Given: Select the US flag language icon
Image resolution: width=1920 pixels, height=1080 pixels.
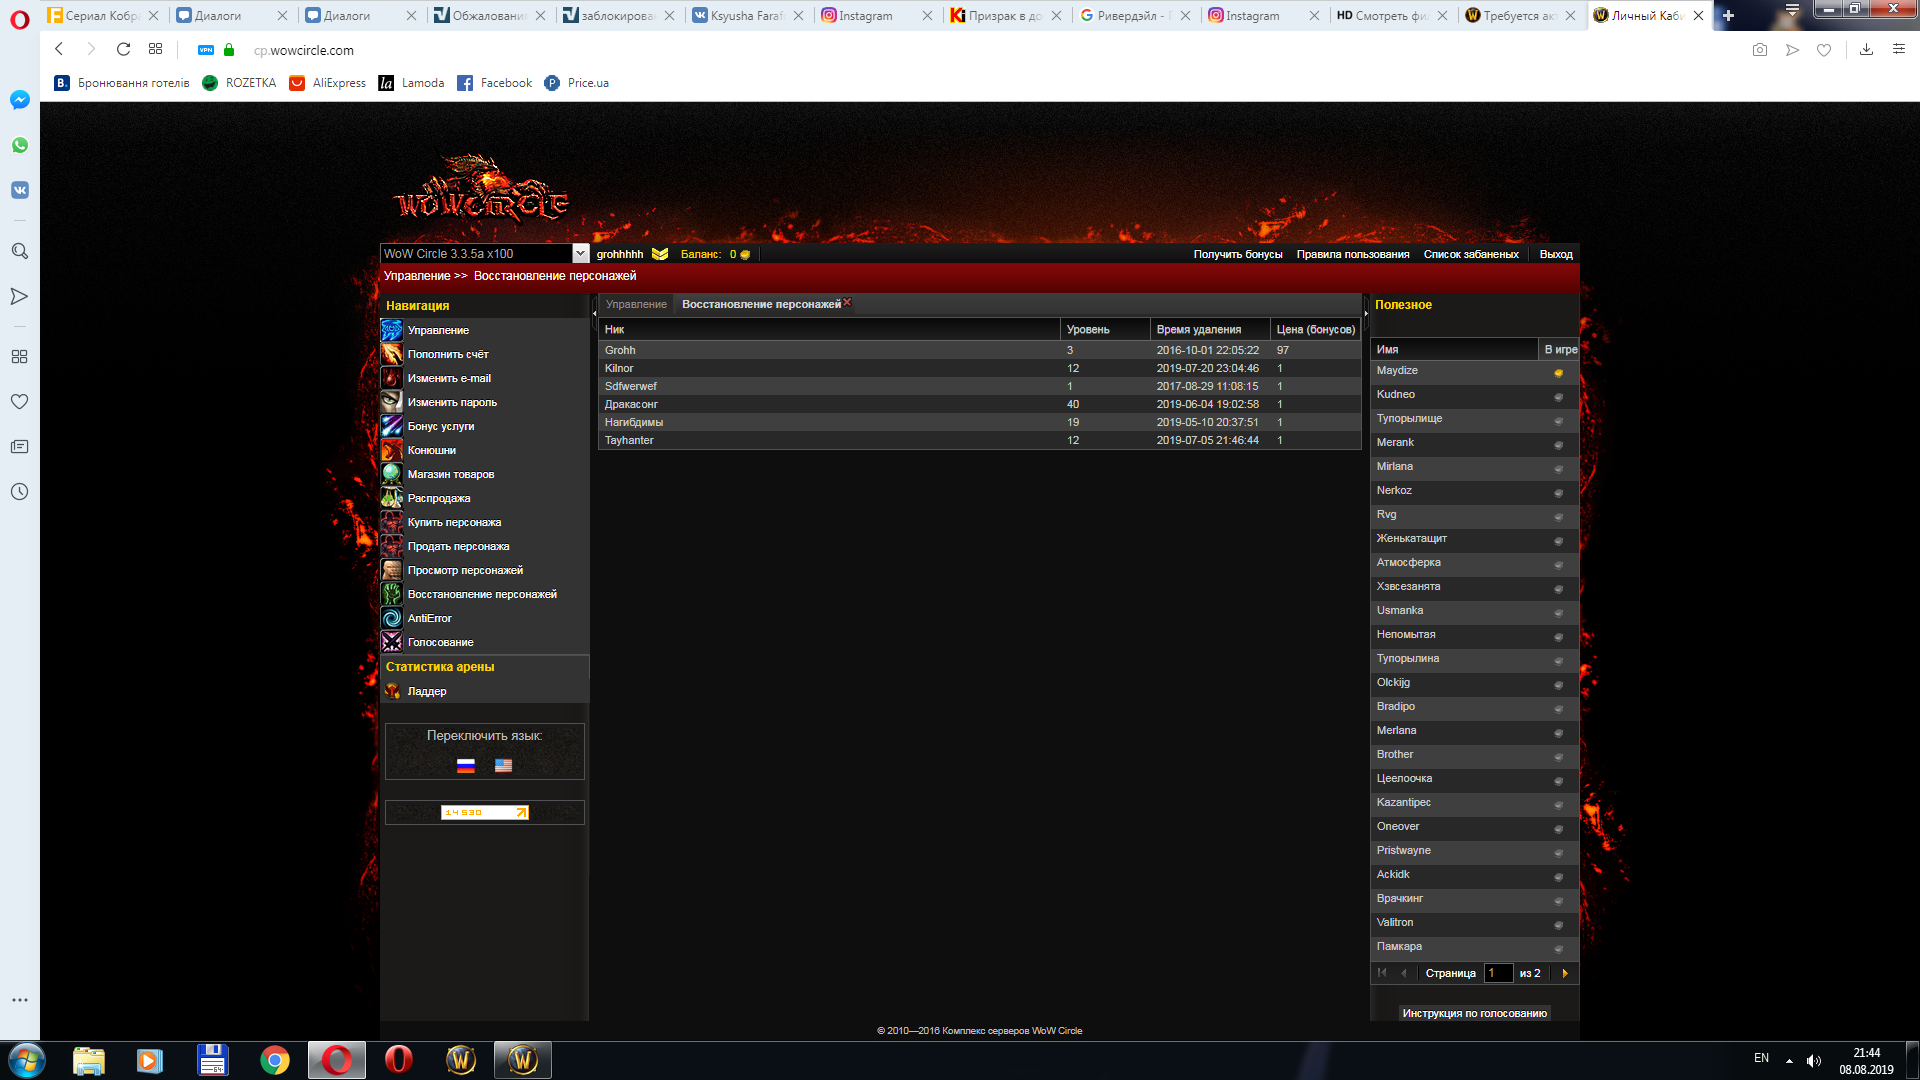Looking at the screenshot, I should point(503,765).
